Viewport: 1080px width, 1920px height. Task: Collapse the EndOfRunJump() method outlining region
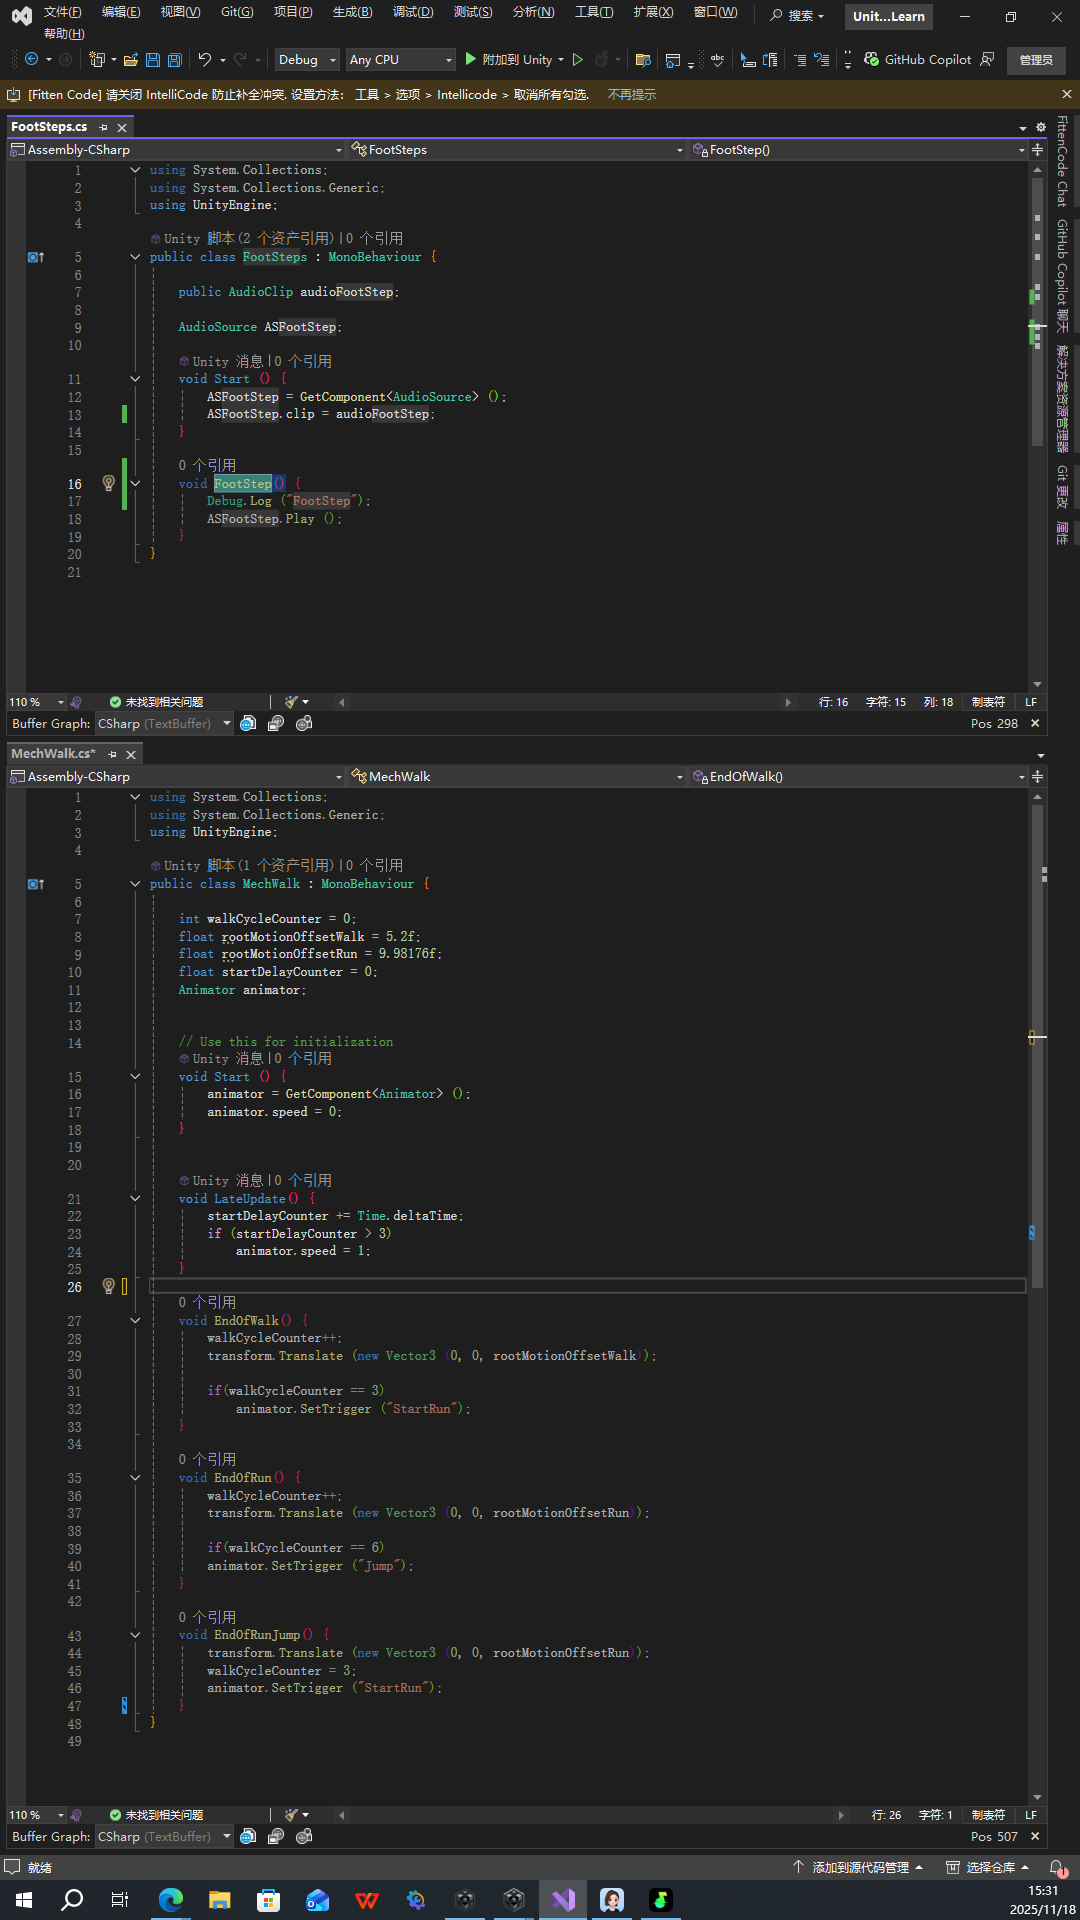tap(135, 1635)
